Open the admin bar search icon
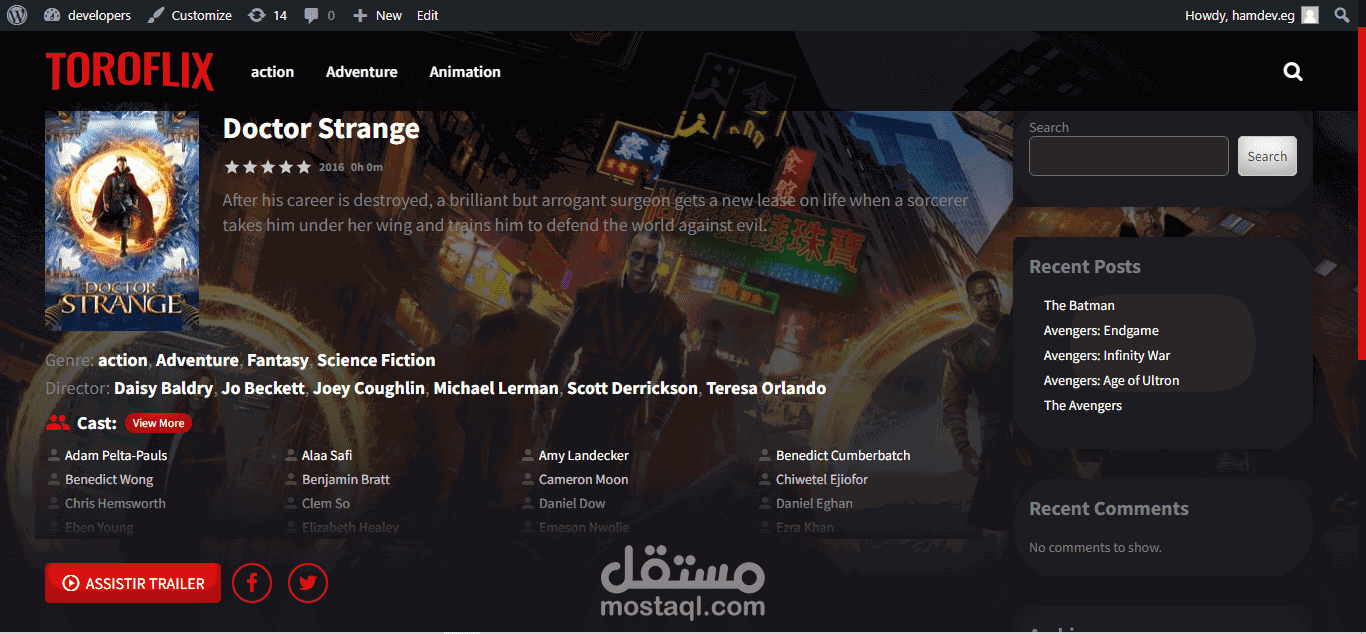1366x634 pixels. pos(1342,15)
